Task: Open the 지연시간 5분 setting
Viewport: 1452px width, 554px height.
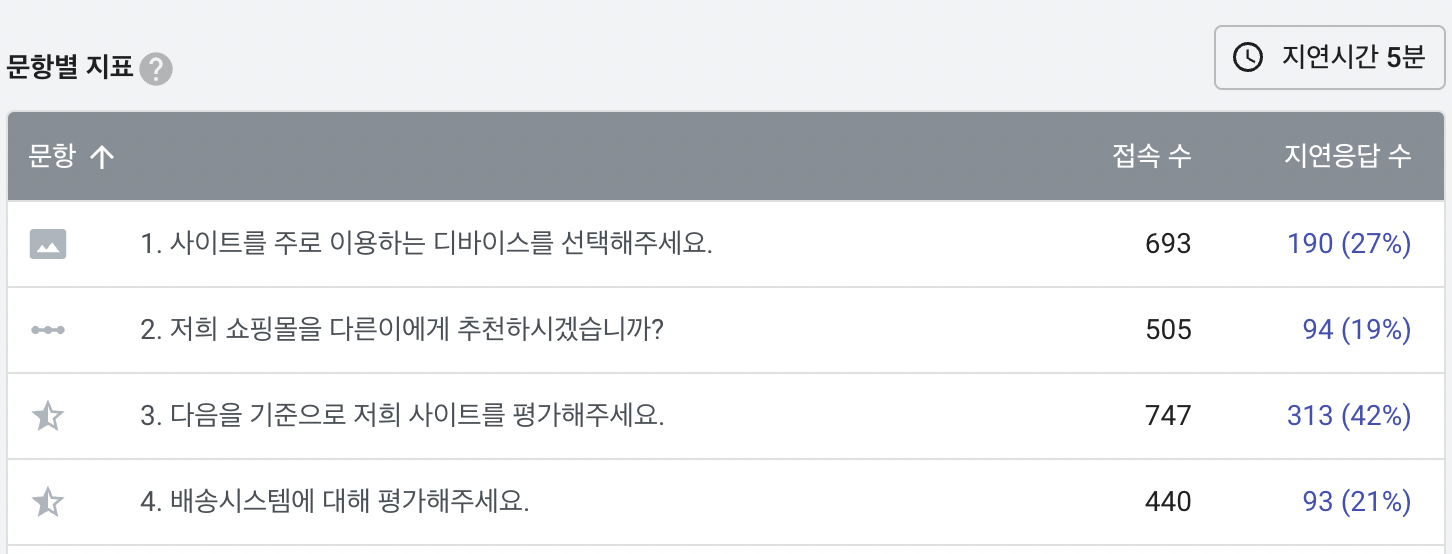Action: coord(1330,58)
